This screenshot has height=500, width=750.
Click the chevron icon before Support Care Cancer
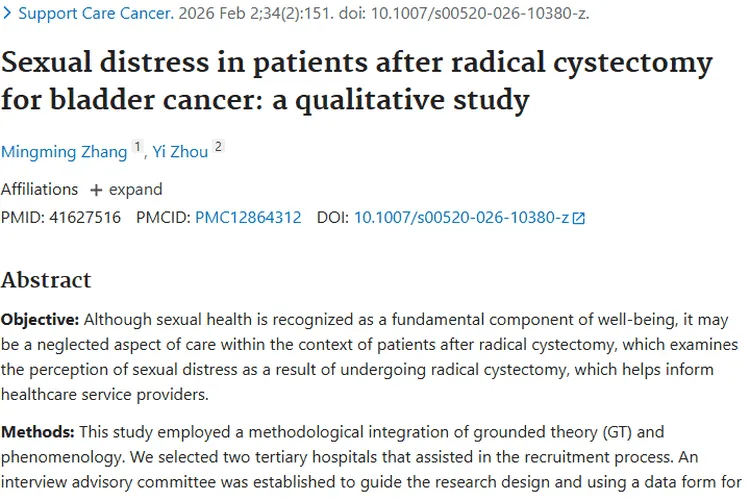(7, 15)
